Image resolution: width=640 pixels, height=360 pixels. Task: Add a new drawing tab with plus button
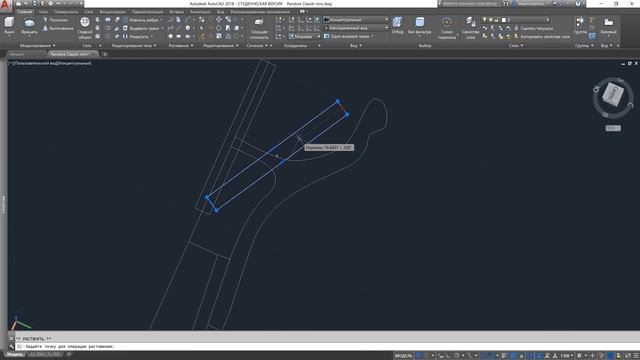104,54
